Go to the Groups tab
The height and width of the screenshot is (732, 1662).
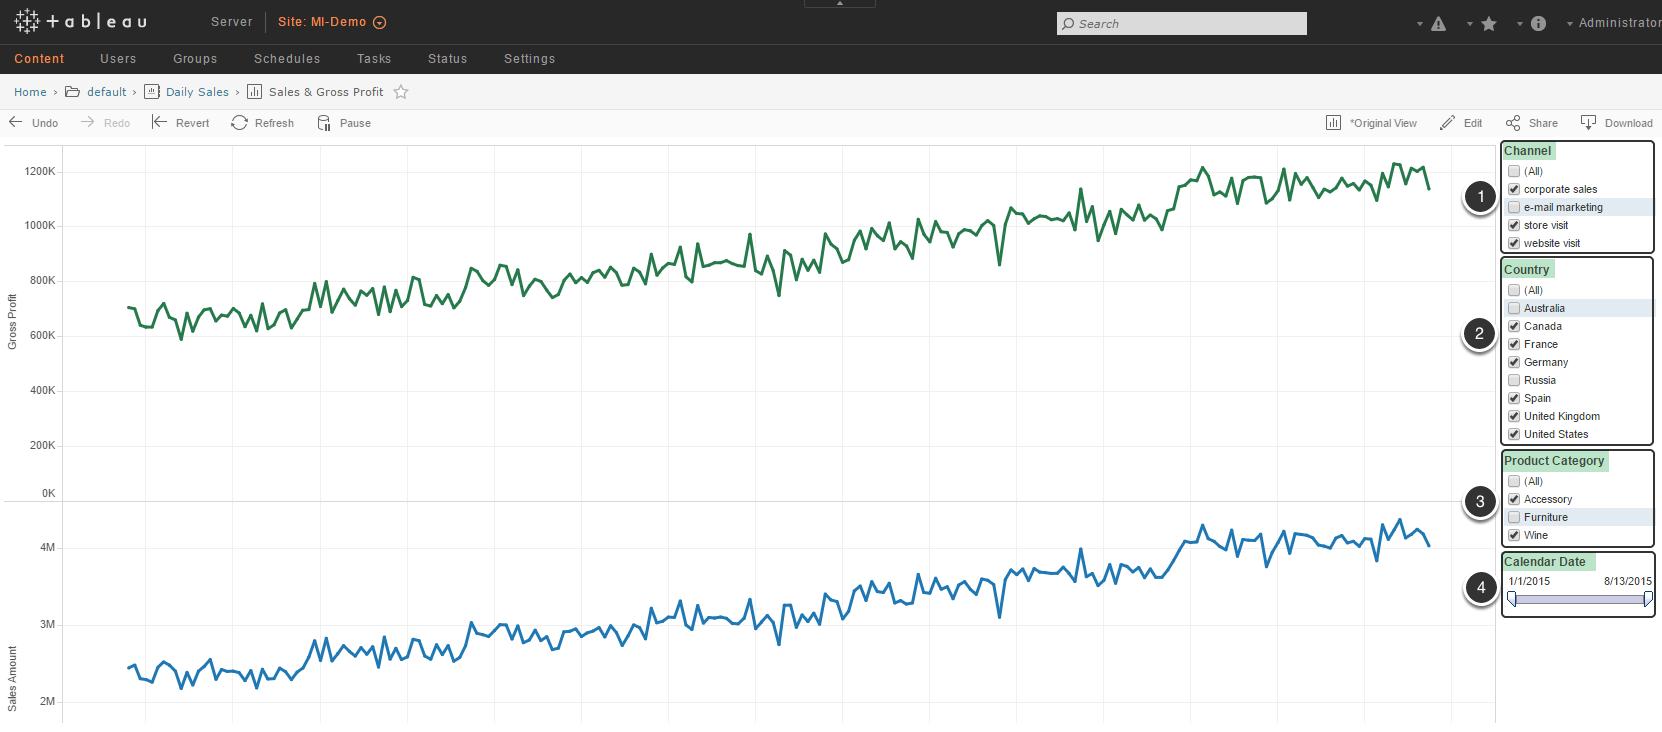195,59
